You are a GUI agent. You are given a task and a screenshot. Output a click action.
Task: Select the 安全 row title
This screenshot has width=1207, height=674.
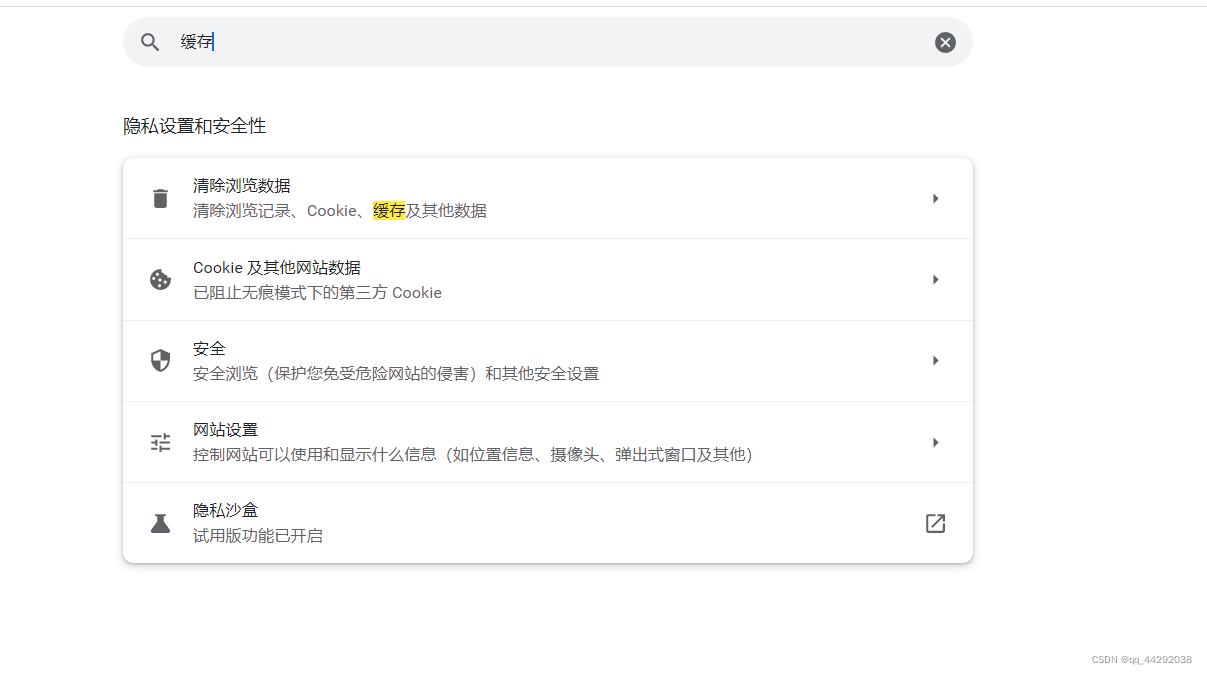pyautogui.click(x=209, y=349)
